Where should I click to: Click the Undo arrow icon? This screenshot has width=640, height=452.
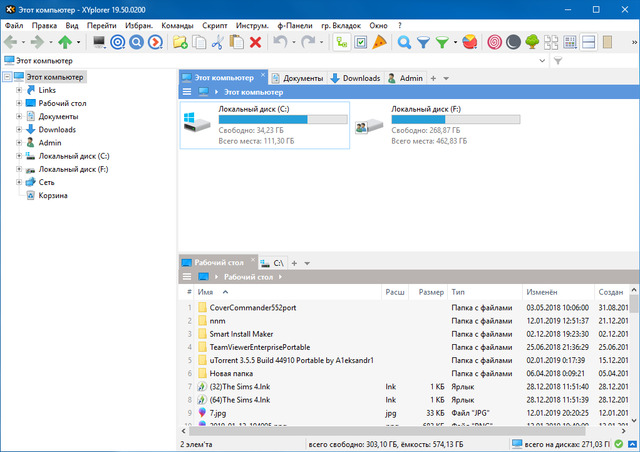pyautogui.click(x=282, y=42)
